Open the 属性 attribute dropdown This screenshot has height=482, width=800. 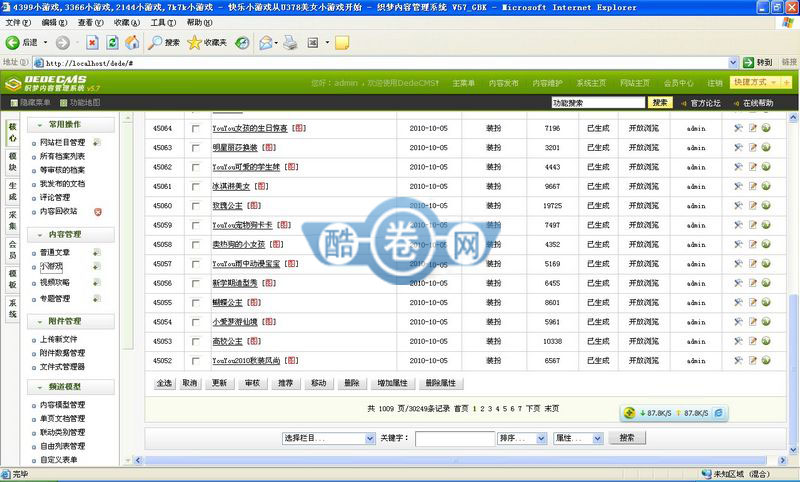pos(578,438)
